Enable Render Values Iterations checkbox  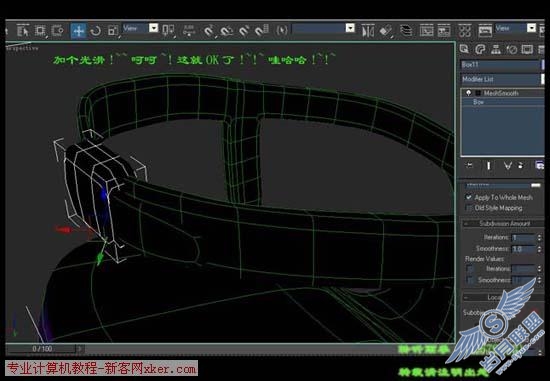coord(470,269)
